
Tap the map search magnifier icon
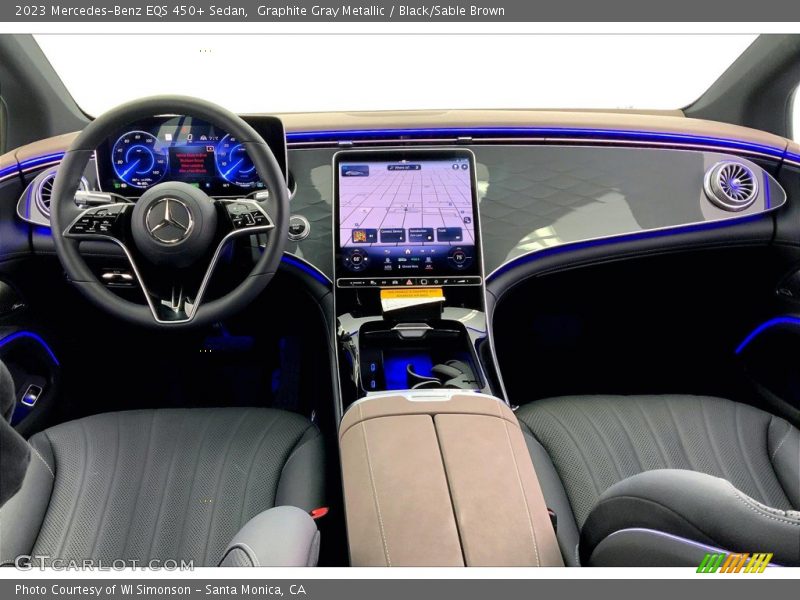(467, 220)
